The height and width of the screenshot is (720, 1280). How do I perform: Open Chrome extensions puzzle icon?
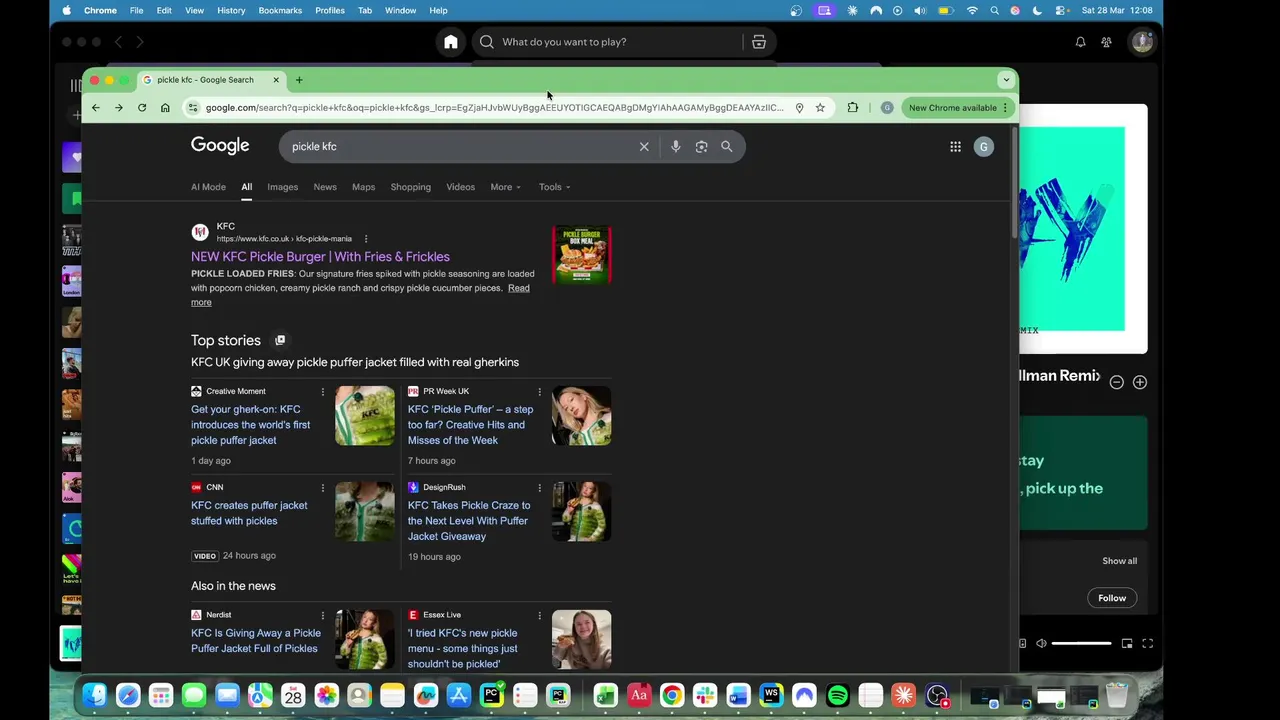(853, 108)
